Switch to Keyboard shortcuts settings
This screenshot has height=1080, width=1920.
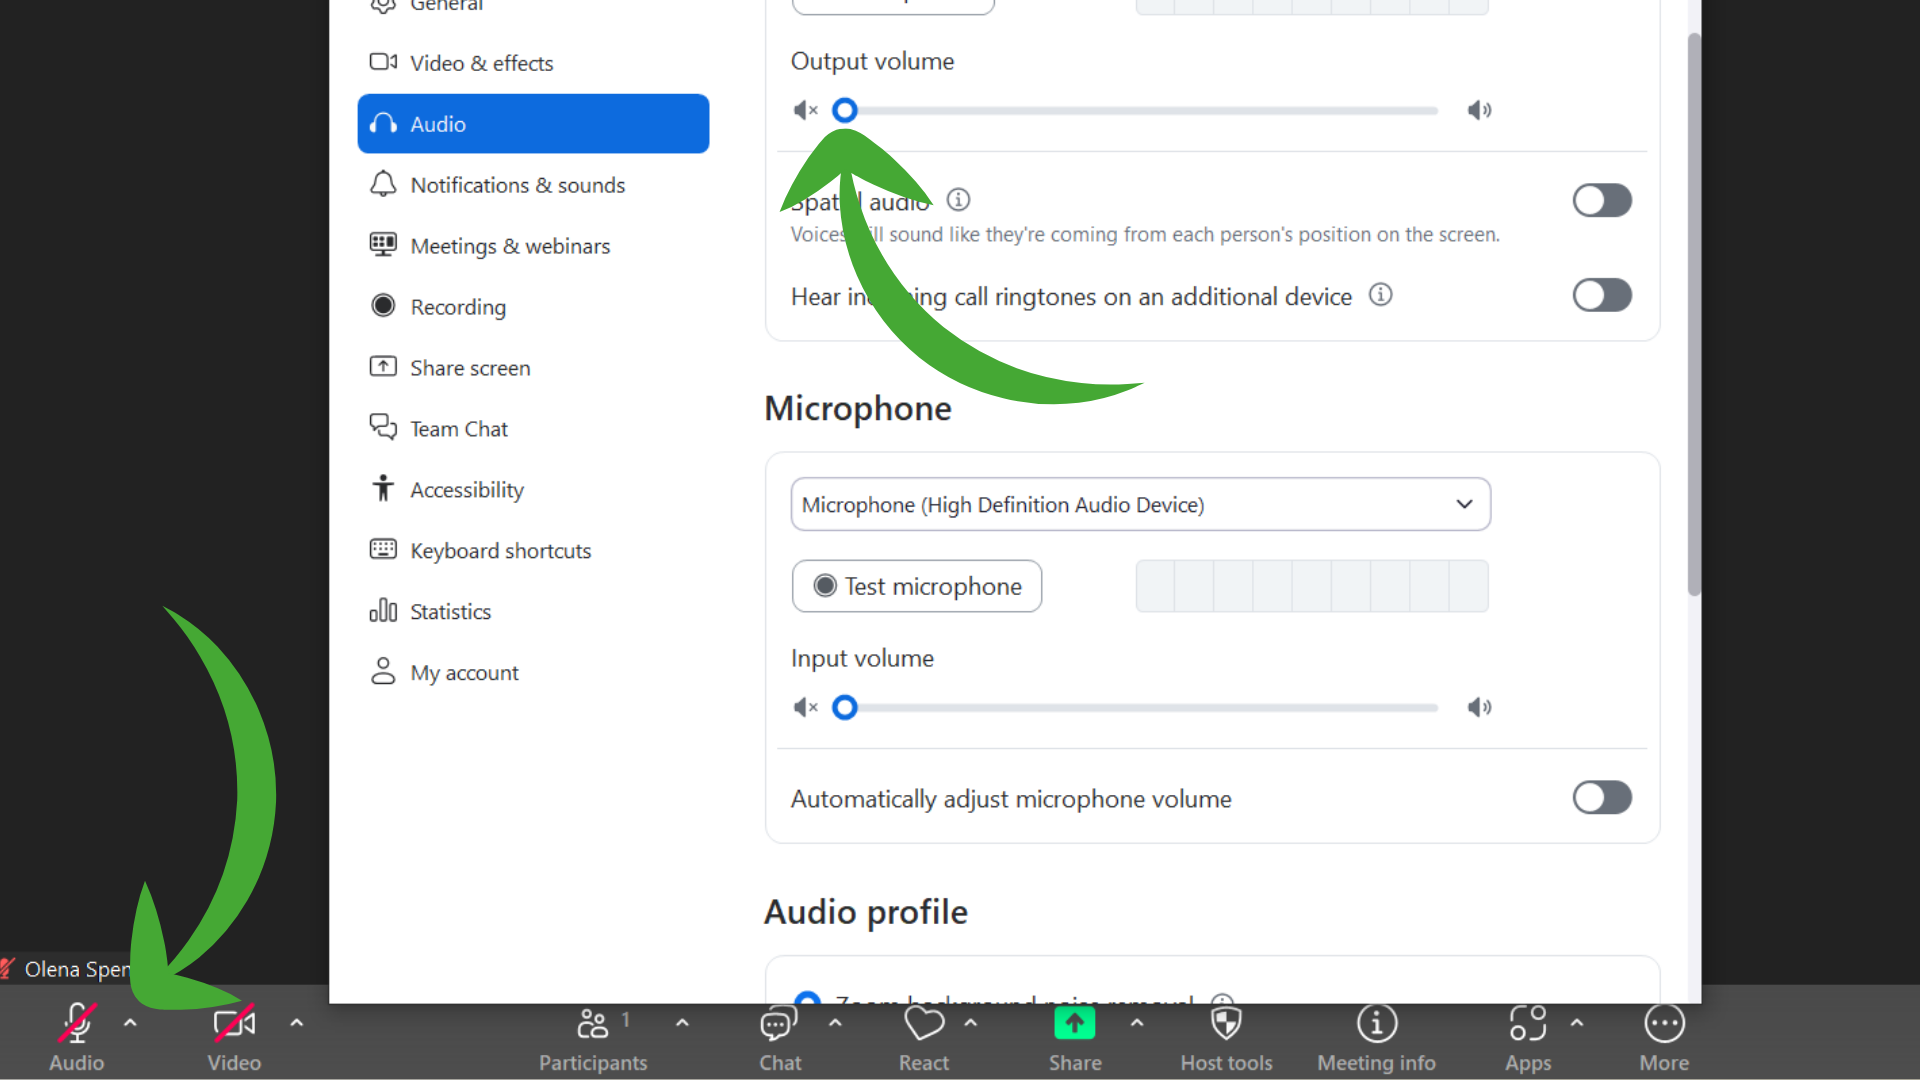click(x=500, y=550)
